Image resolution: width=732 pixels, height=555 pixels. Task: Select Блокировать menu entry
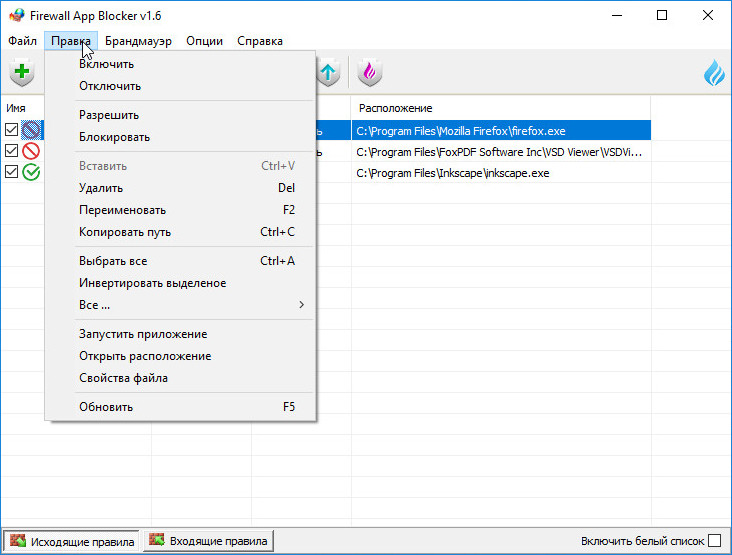[181, 137]
